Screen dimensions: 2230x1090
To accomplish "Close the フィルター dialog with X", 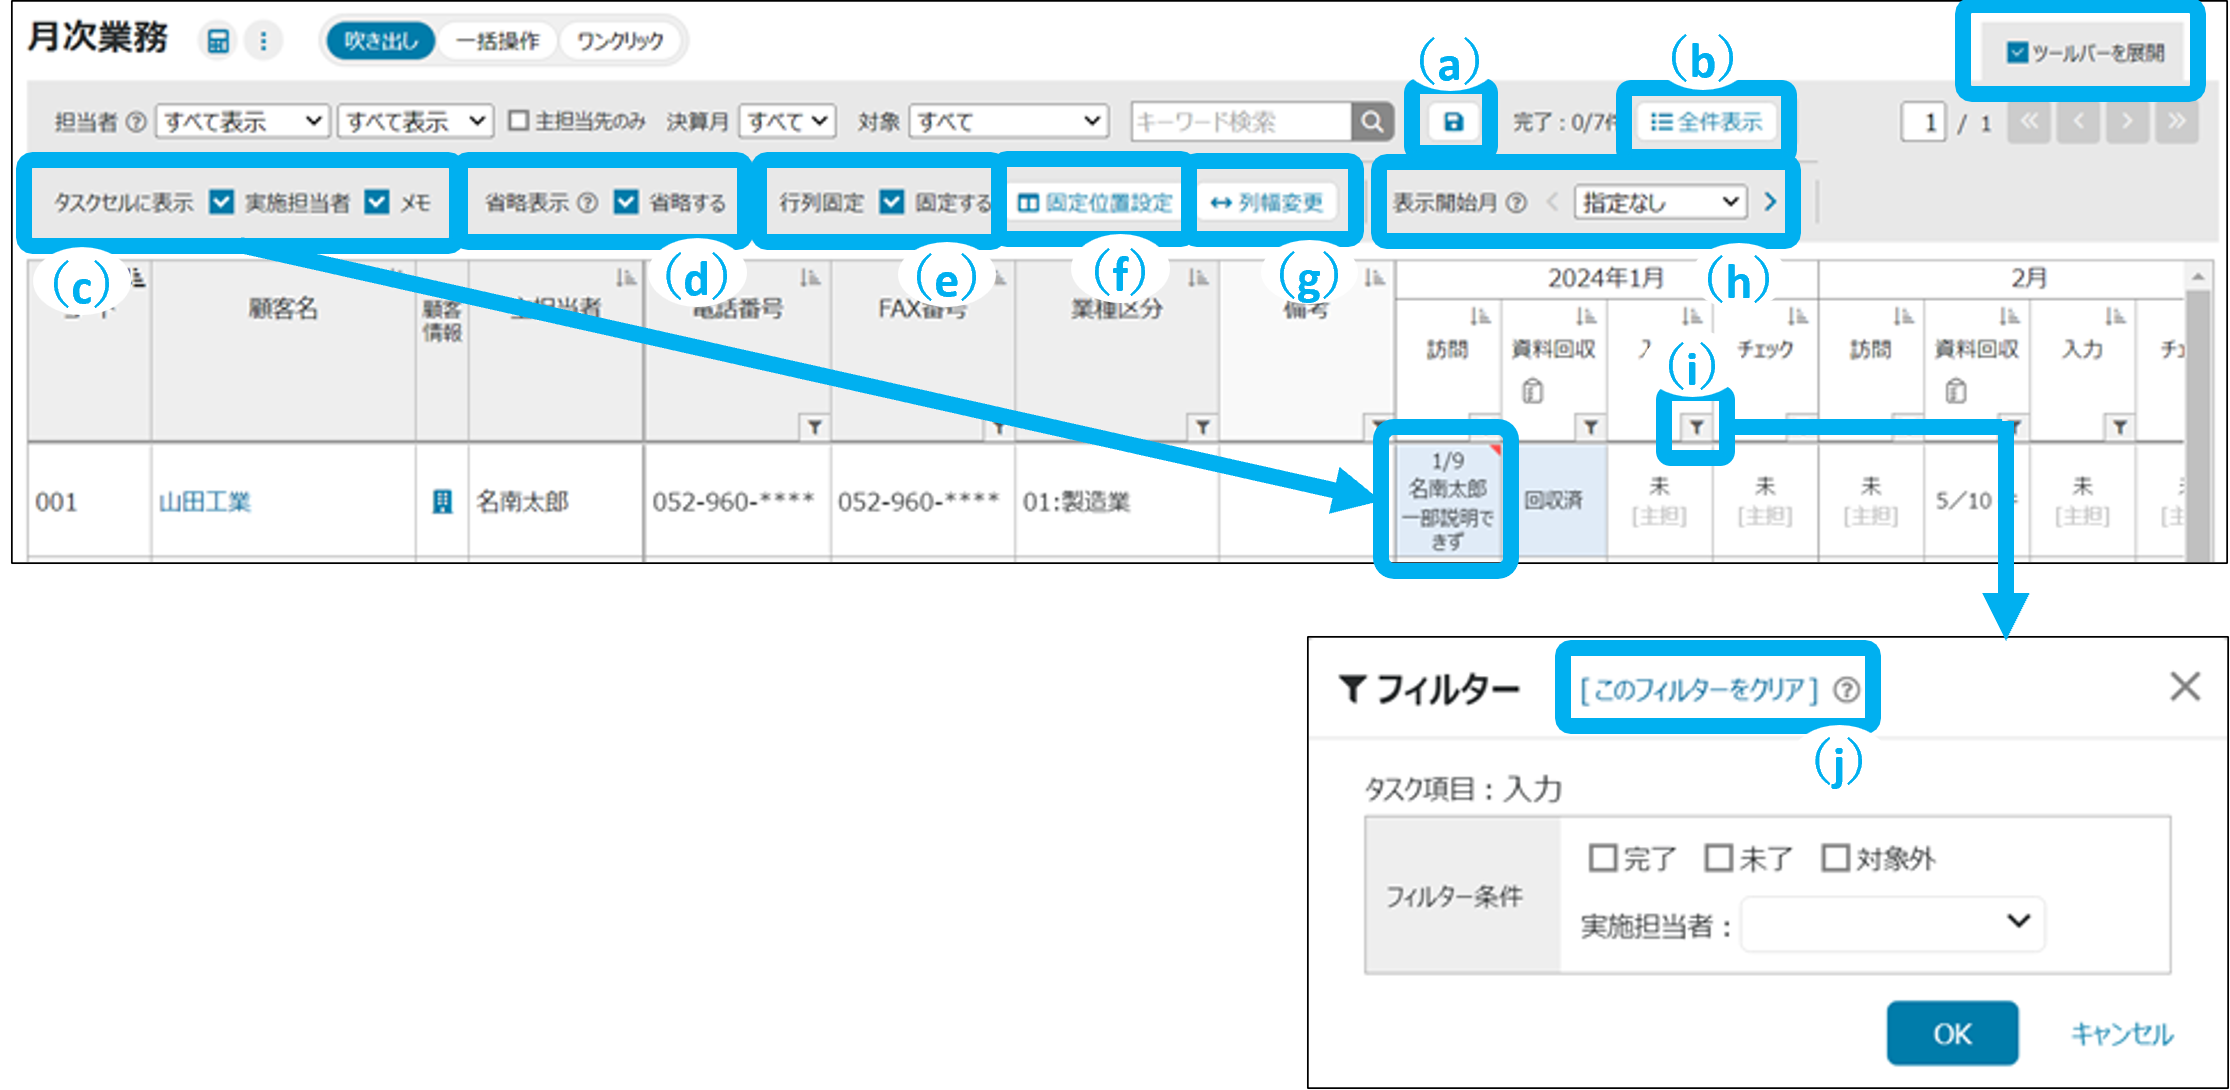I will (x=2184, y=687).
